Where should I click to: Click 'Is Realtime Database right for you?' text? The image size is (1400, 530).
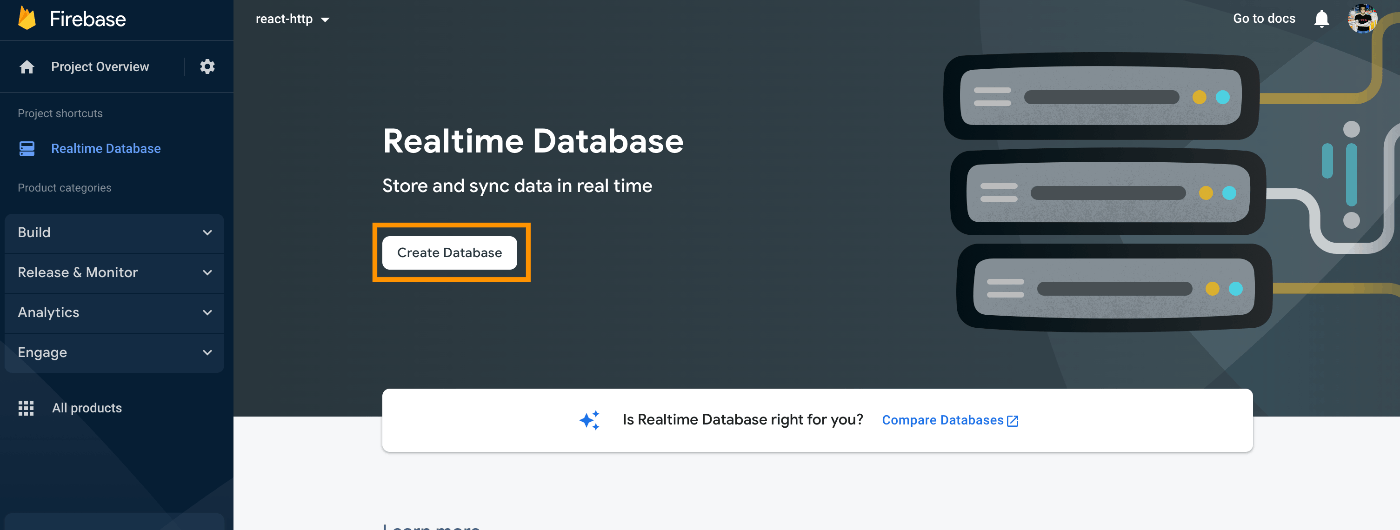click(x=743, y=420)
